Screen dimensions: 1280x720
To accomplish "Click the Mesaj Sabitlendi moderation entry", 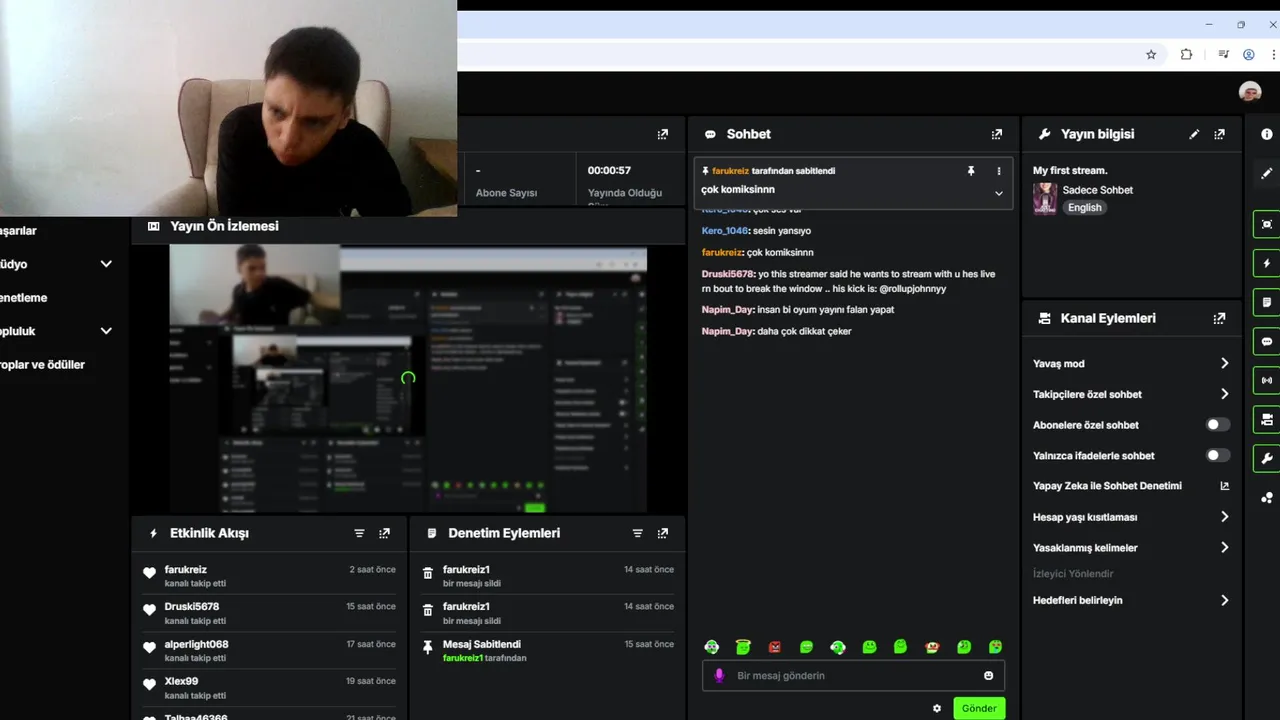I will pyautogui.click(x=548, y=651).
